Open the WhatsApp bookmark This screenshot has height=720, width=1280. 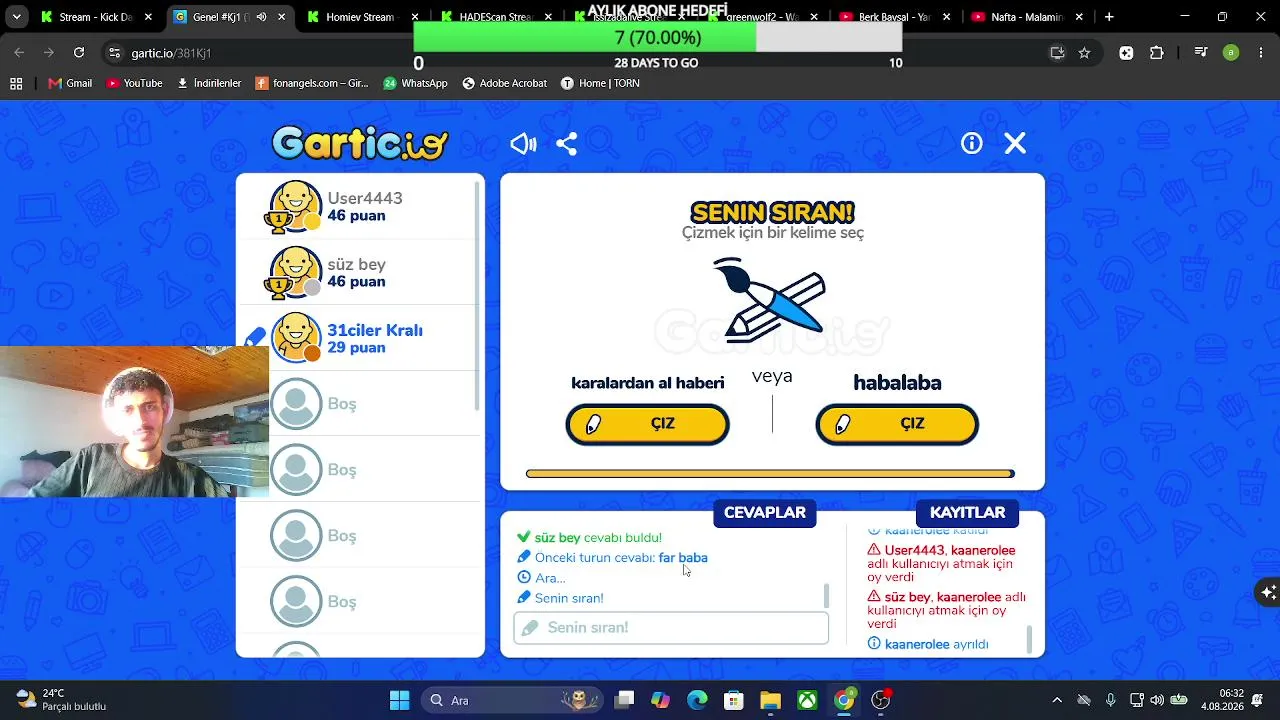click(416, 84)
